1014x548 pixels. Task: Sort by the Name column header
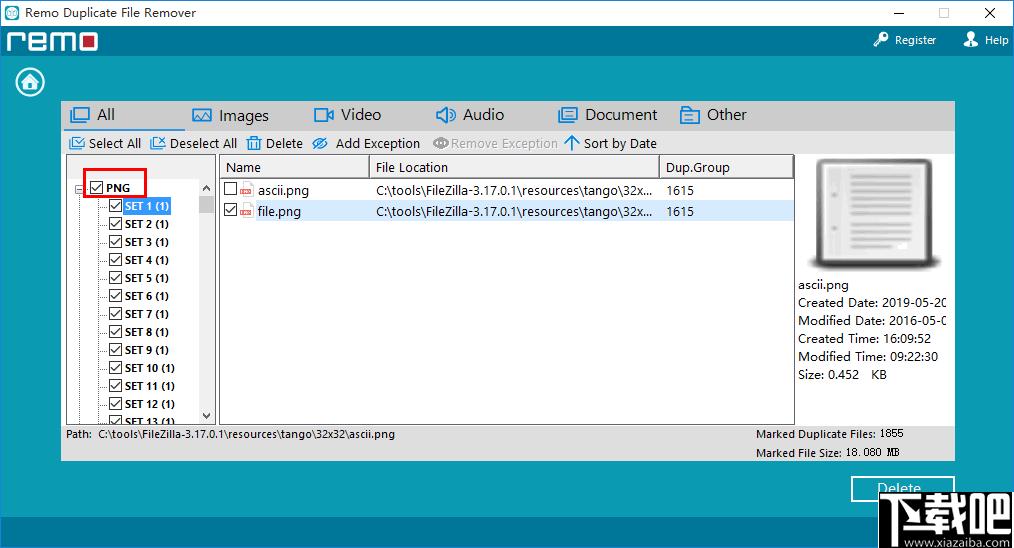tap(294, 167)
